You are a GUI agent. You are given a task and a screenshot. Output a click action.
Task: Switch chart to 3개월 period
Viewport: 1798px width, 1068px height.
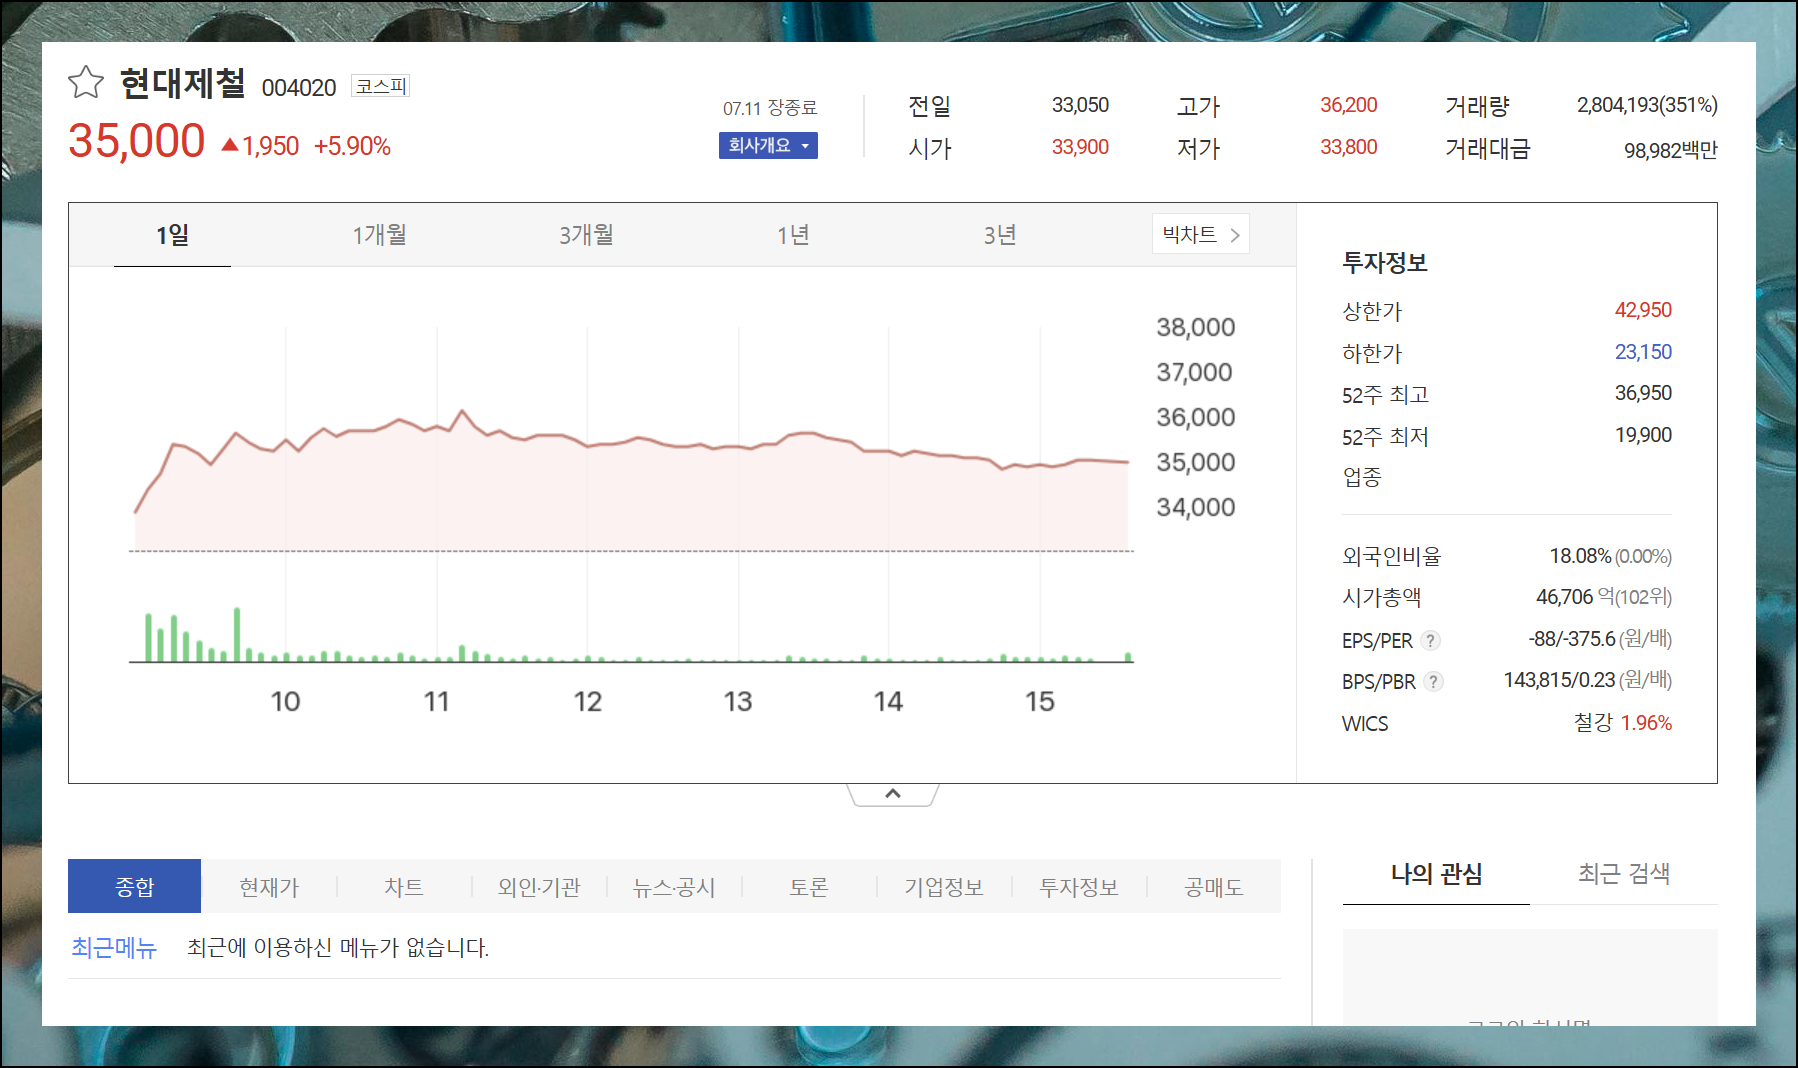(x=586, y=235)
